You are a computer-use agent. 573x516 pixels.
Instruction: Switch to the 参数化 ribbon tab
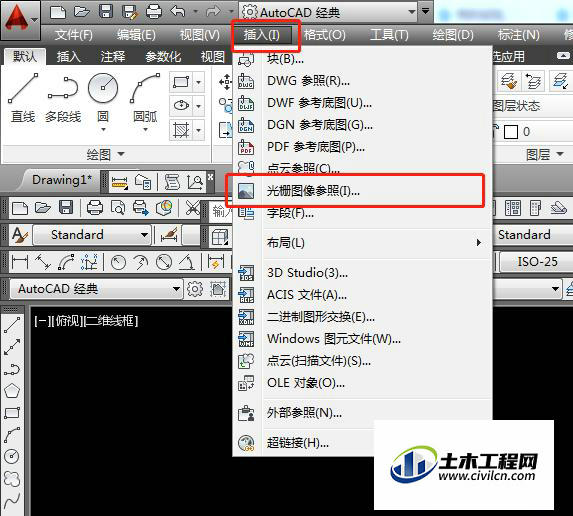coord(163,57)
